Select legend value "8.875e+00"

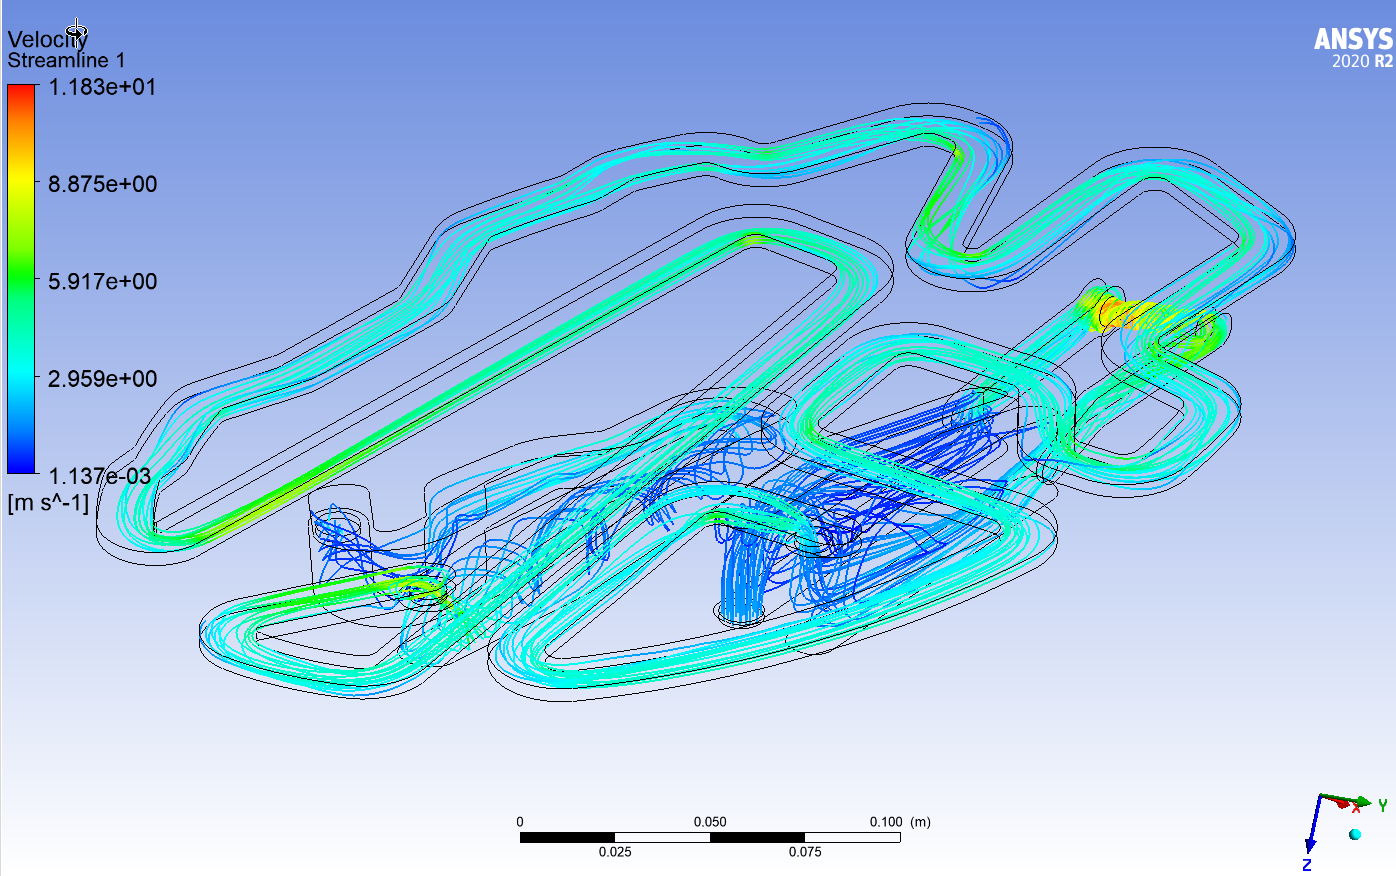point(103,184)
